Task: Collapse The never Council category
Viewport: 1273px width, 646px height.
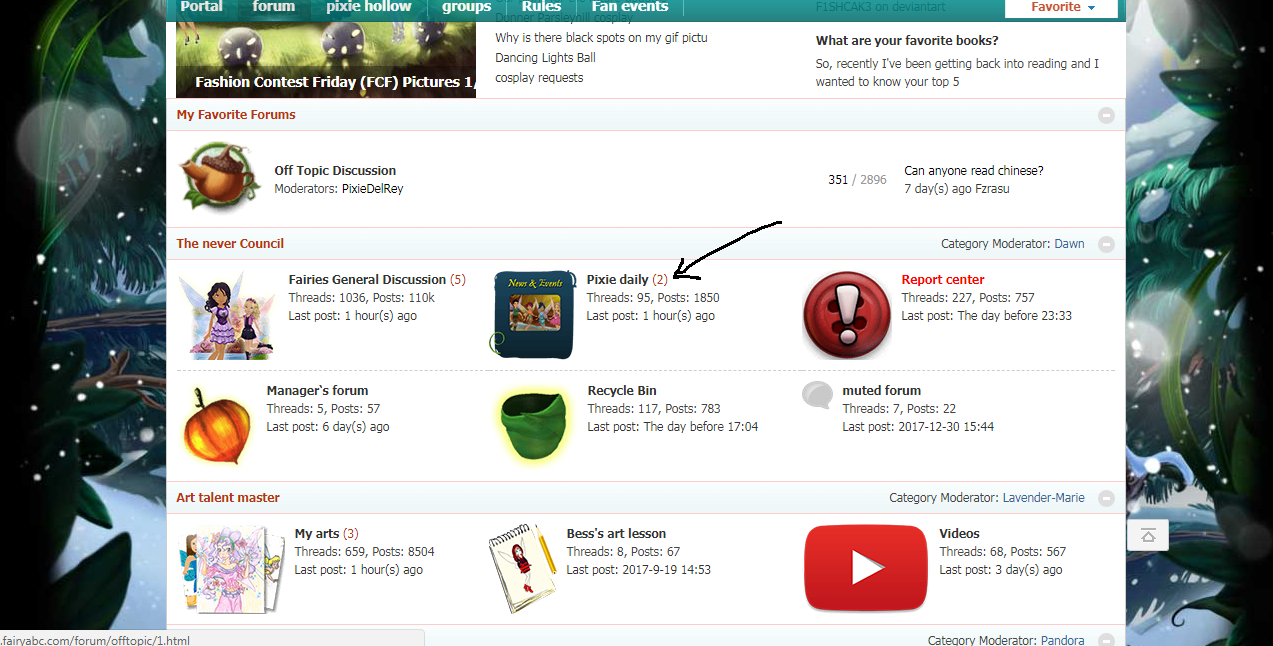Action: pyautogui.click(x=1106, y=244)
